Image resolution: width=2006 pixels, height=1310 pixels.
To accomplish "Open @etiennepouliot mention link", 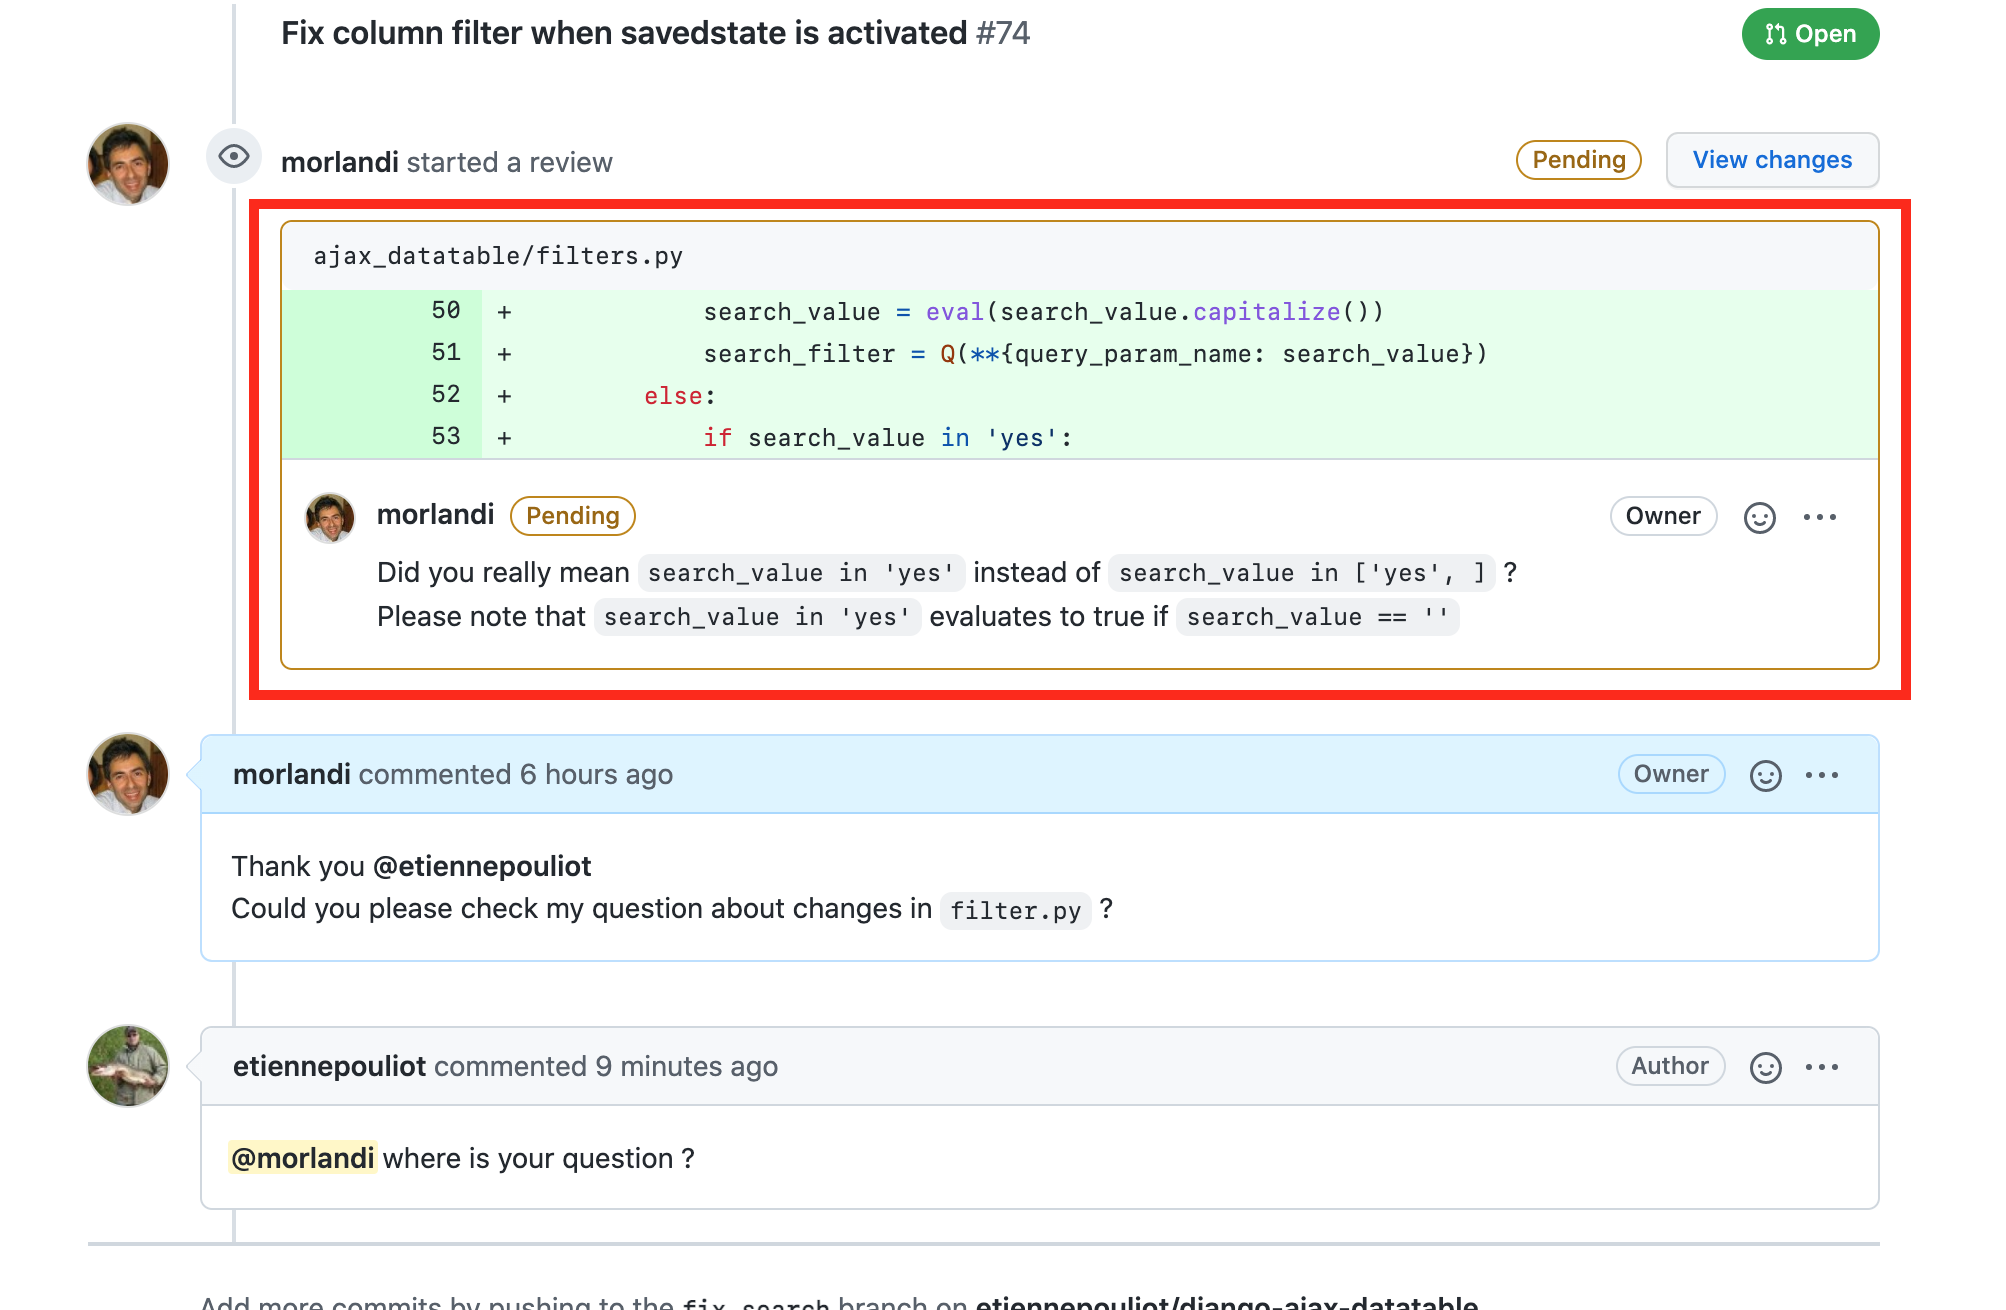I will (x=481, y=866).
